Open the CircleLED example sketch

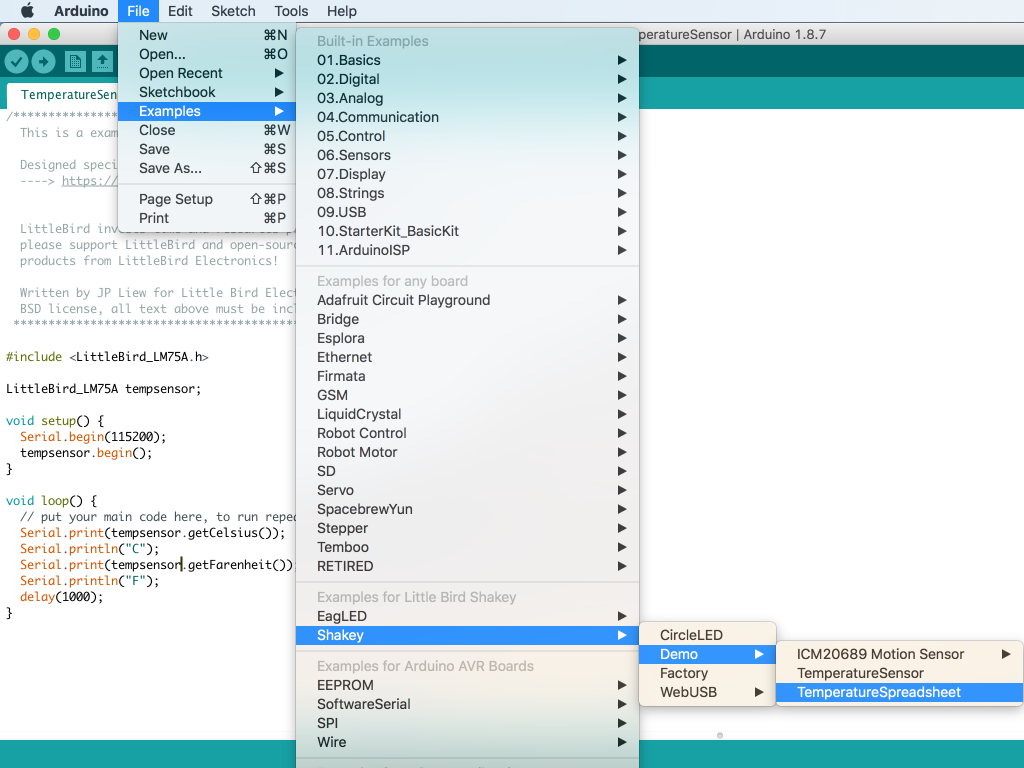click(707, 635)
